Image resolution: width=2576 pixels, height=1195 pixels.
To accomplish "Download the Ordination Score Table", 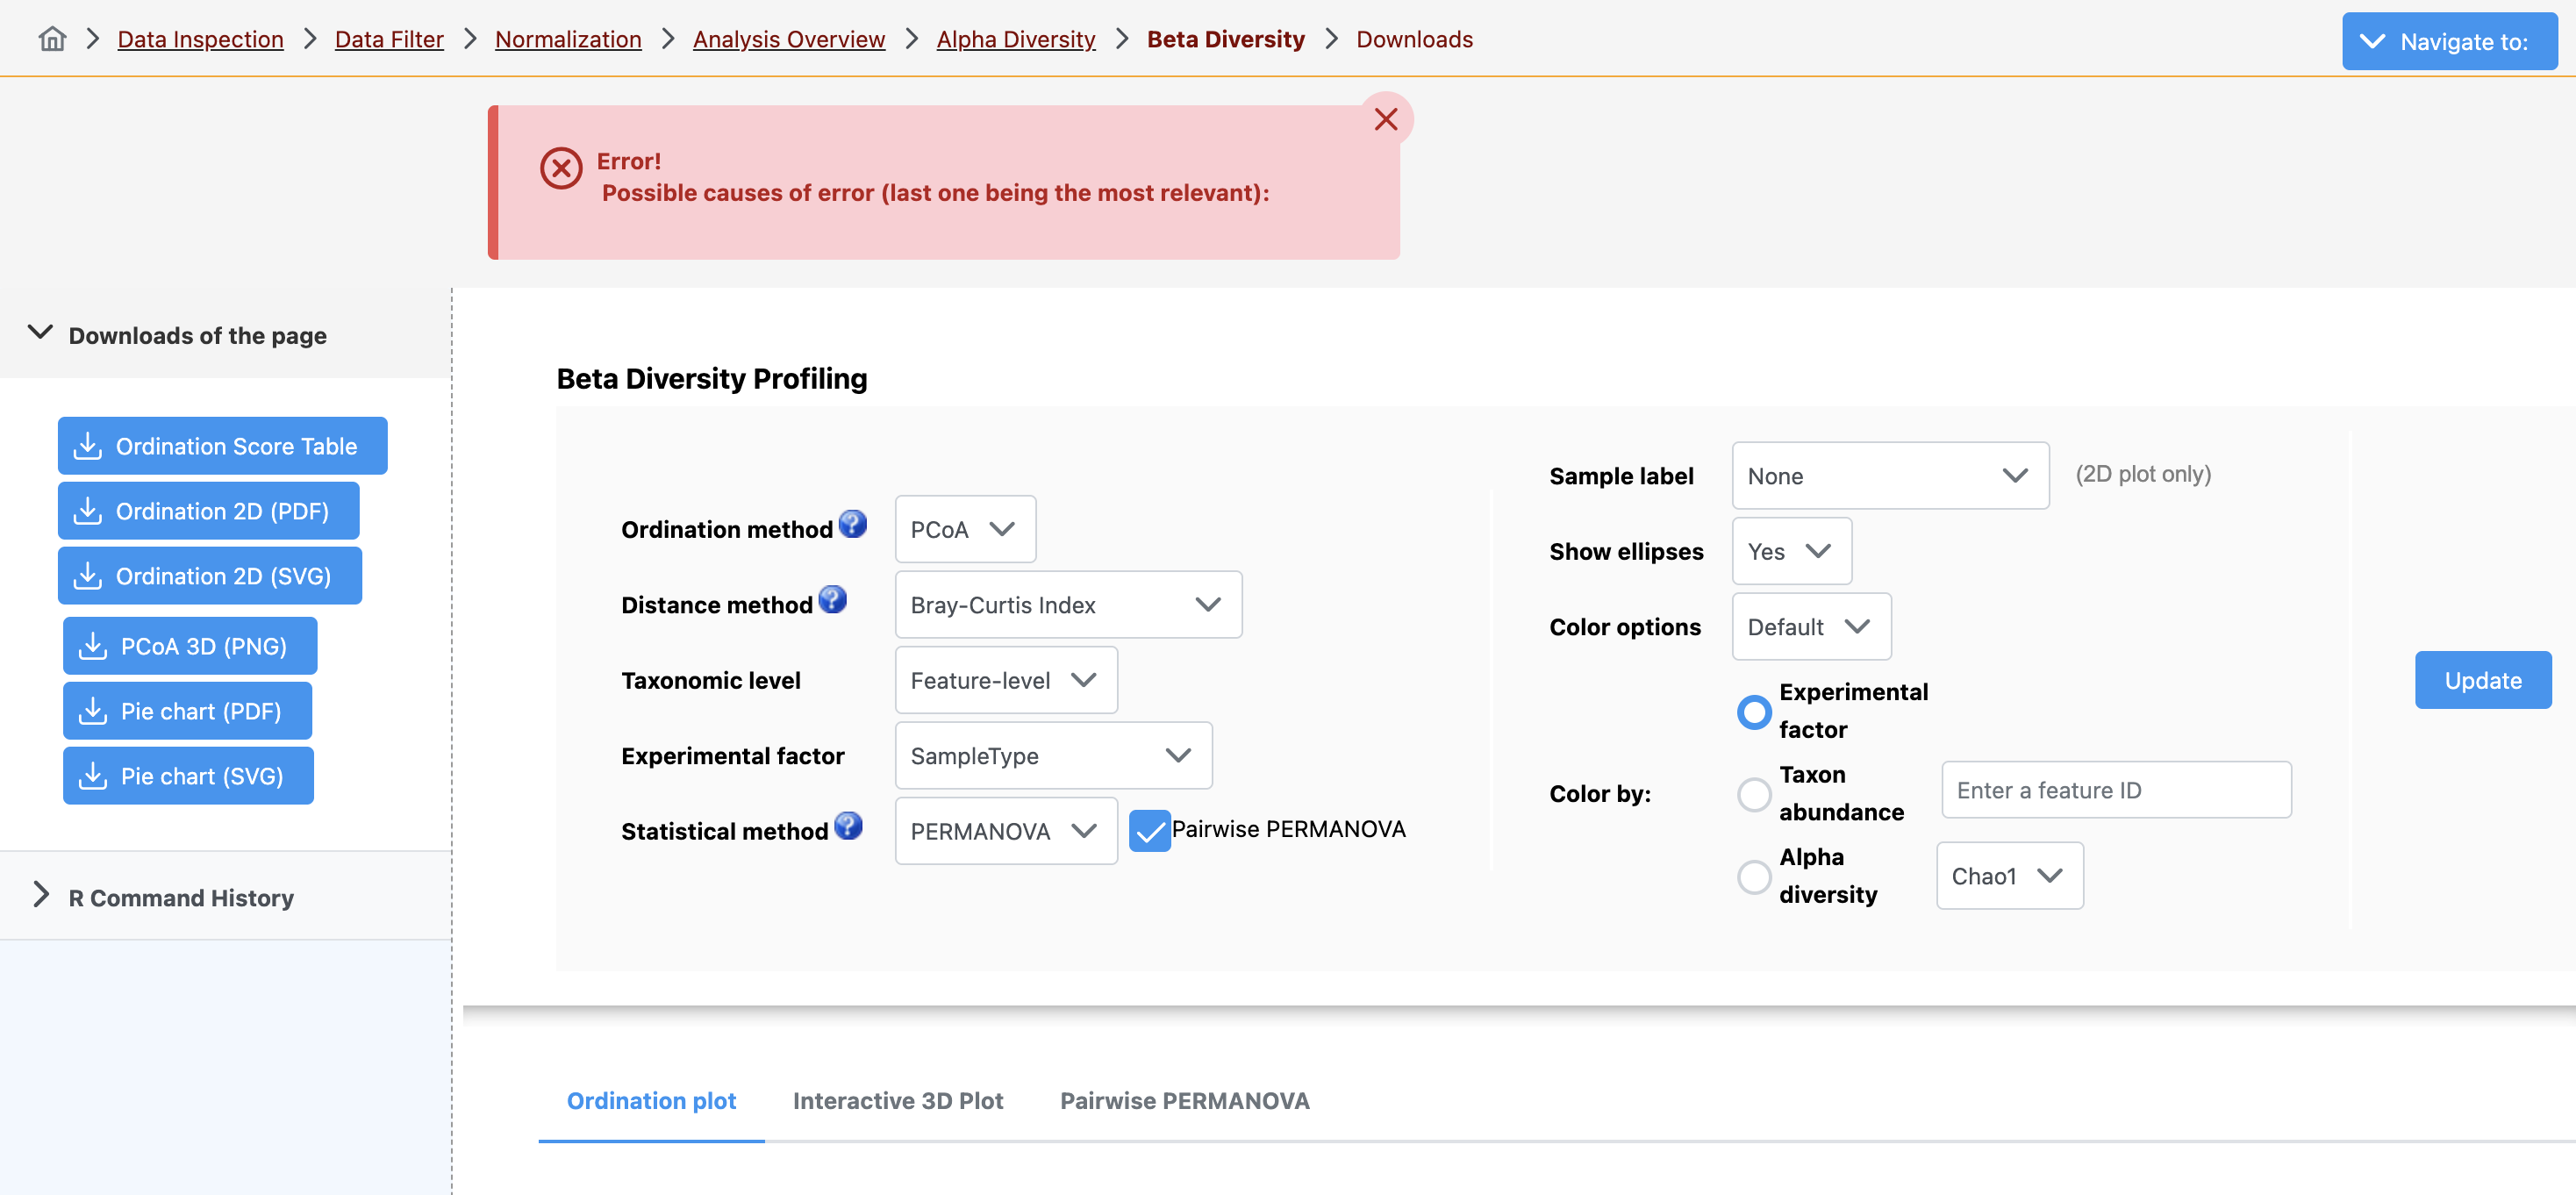I will coord(222,446).
